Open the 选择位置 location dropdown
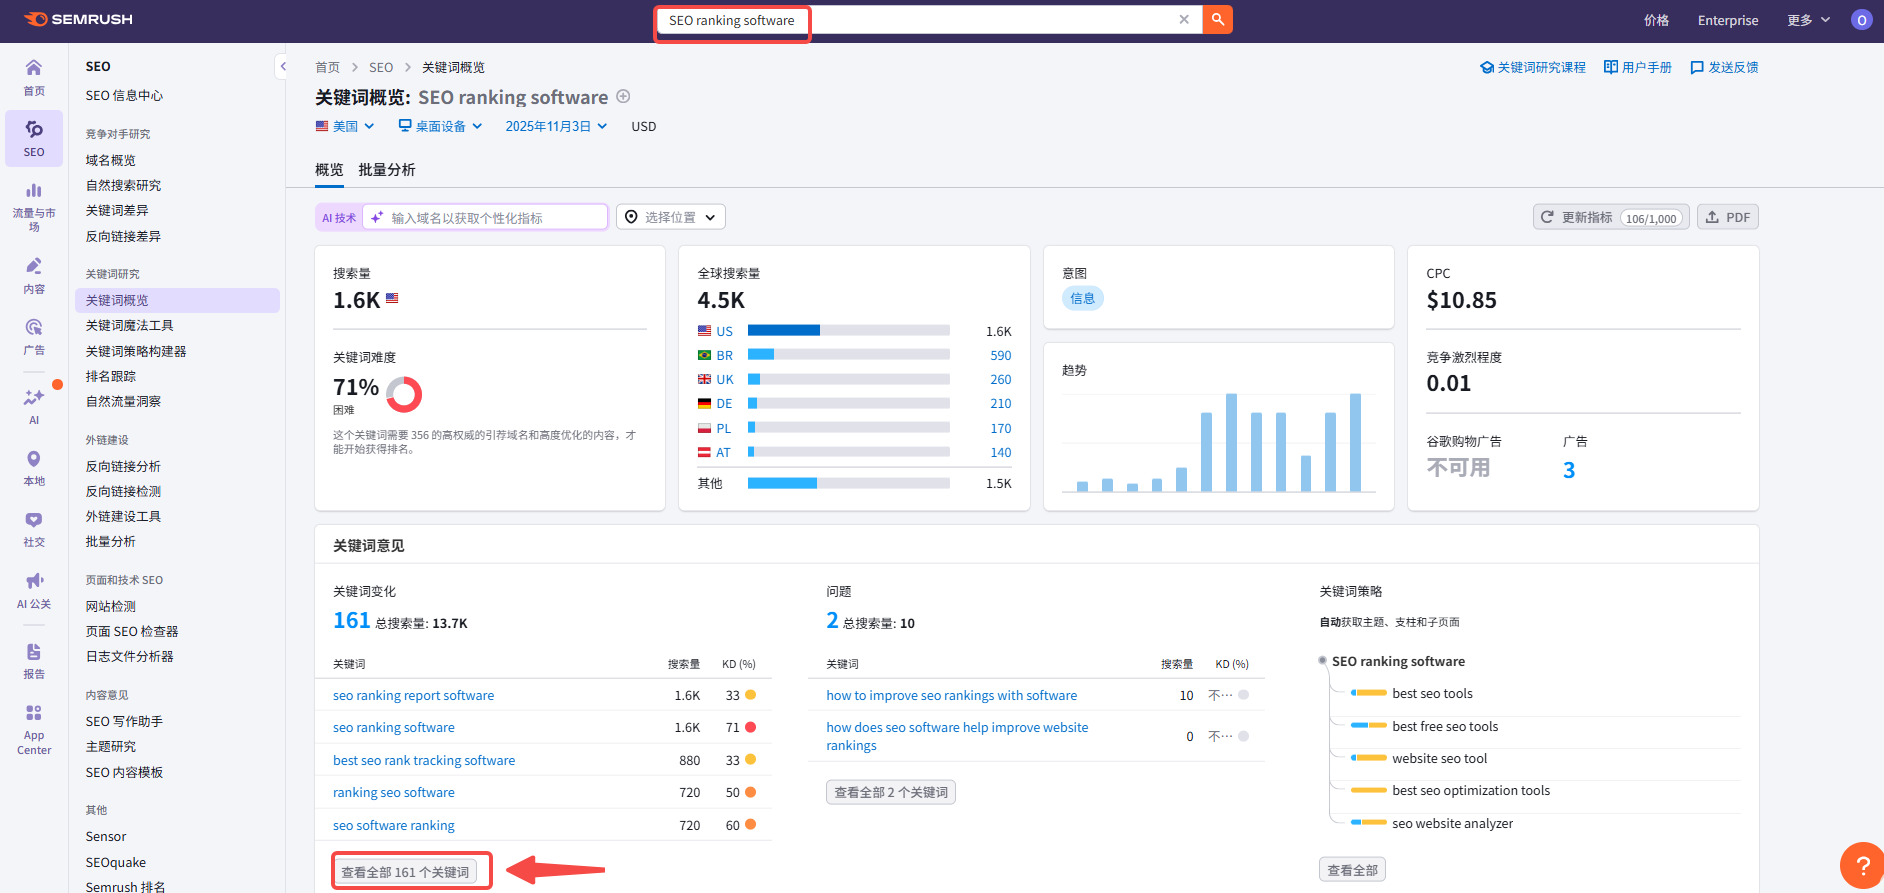Image resolution: width=1884 pixels, height=893 pixels. coord(671,217)
